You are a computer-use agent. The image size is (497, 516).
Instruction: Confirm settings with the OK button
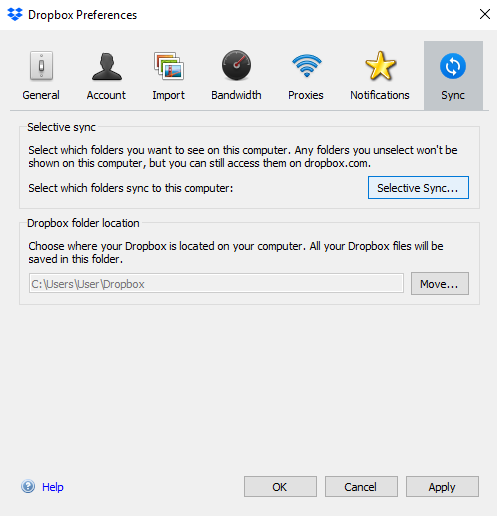coord(280,487)
